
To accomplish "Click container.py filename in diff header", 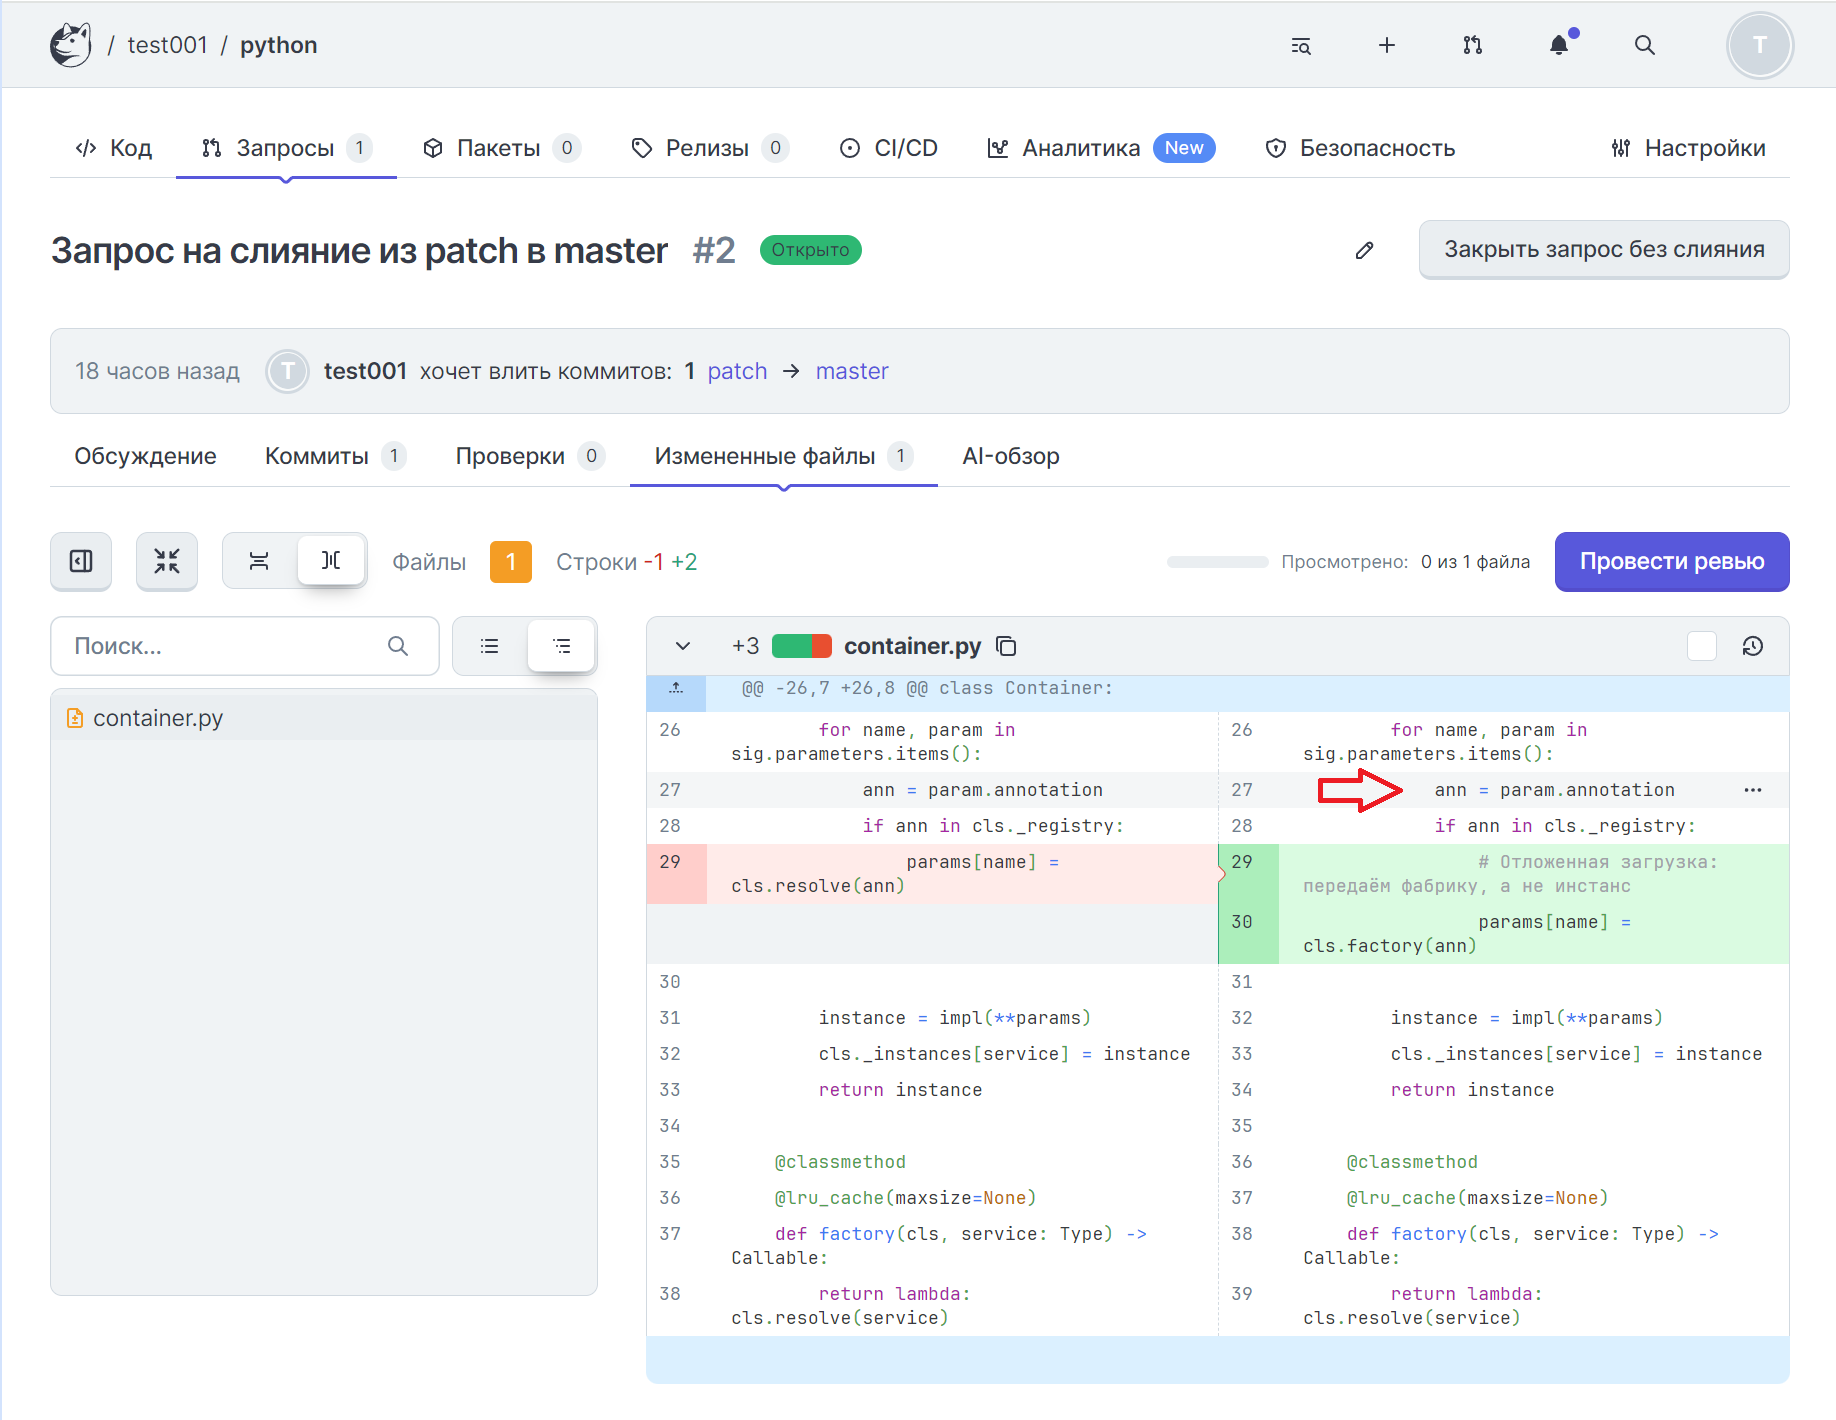I will [913, 646].
